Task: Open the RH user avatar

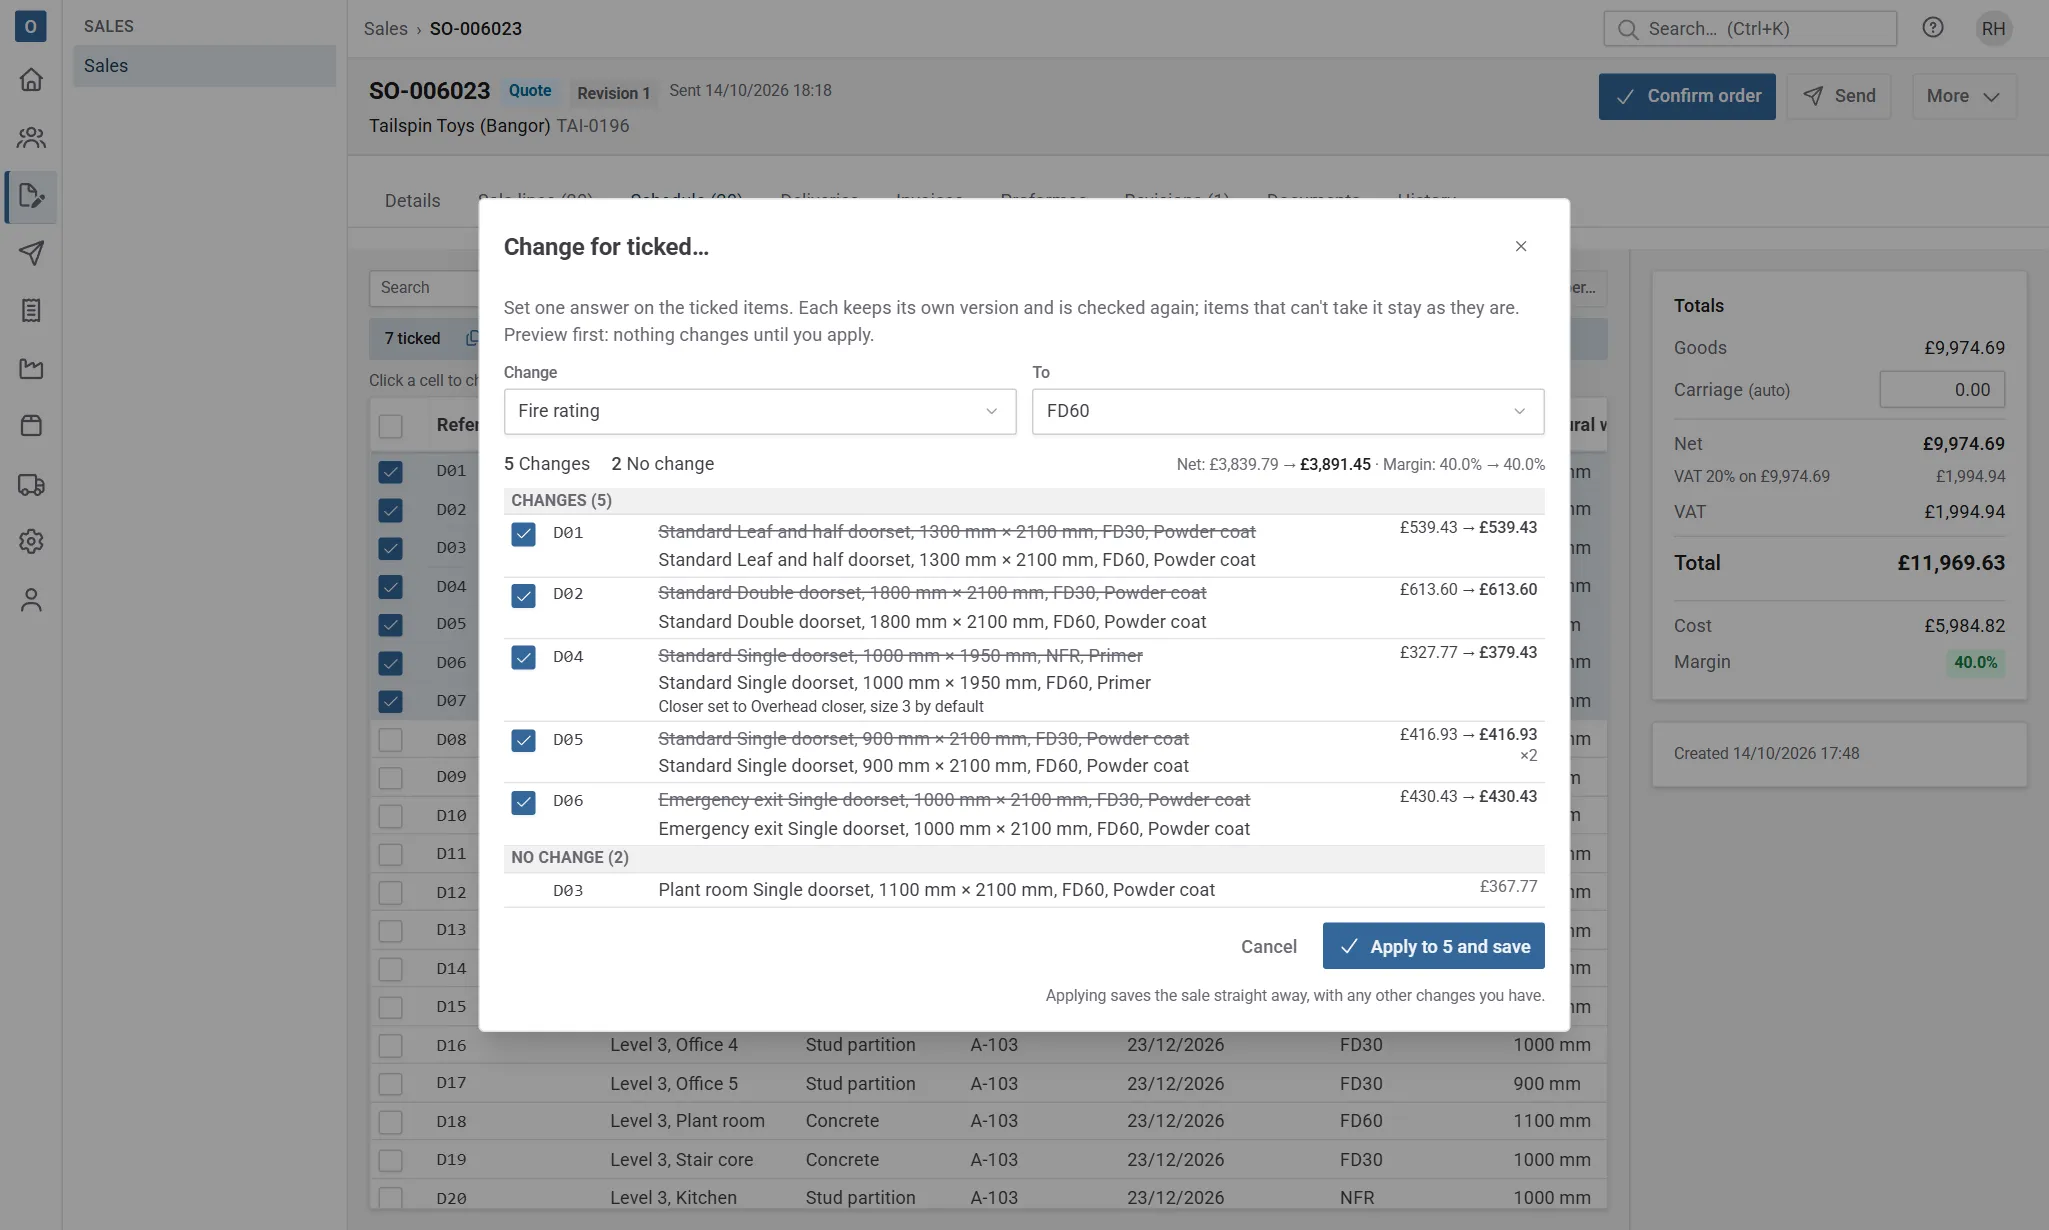Action: coord(1993,28)
